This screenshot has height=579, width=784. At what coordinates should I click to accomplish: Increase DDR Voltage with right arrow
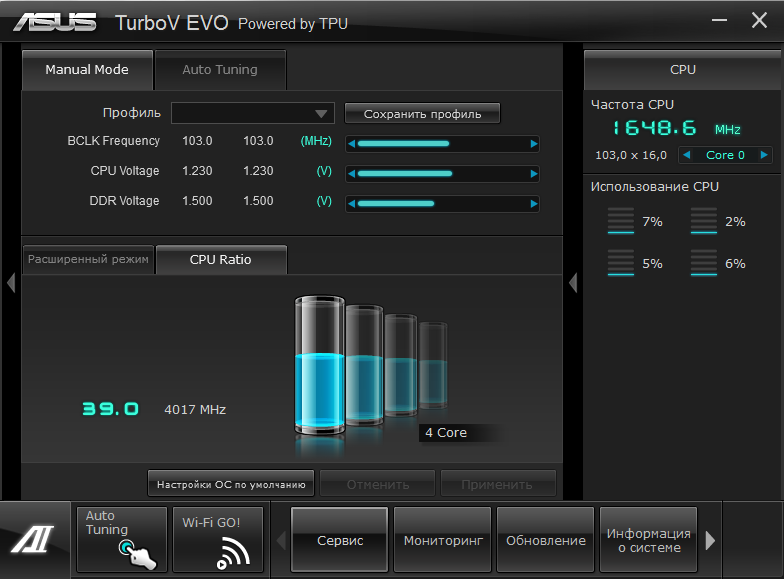click(534, 204)
